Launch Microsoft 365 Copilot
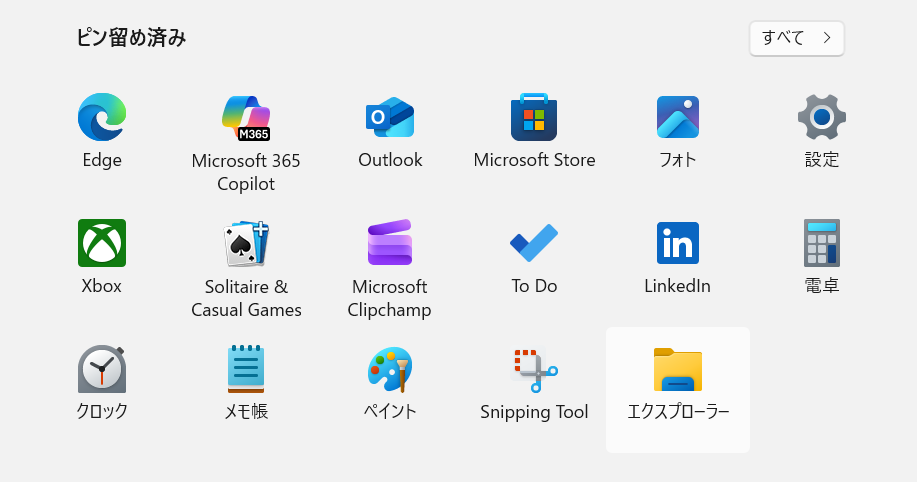Image resolution: width=917 pixels, height=482 pixels. [246, 118]
